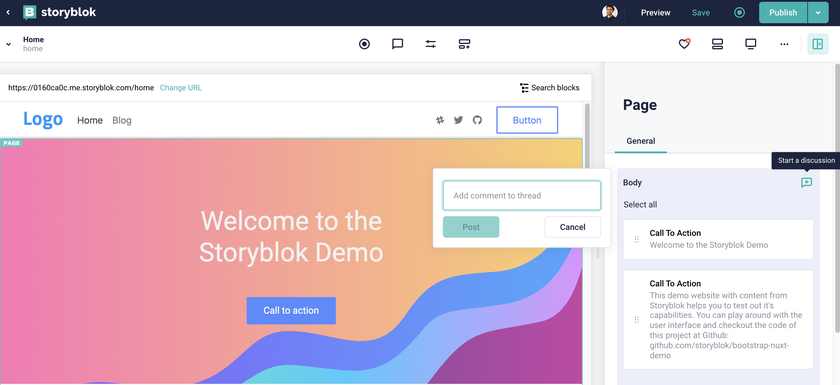840x385 pixels.
Task: Open the Preview link
Action: (656, 12)
